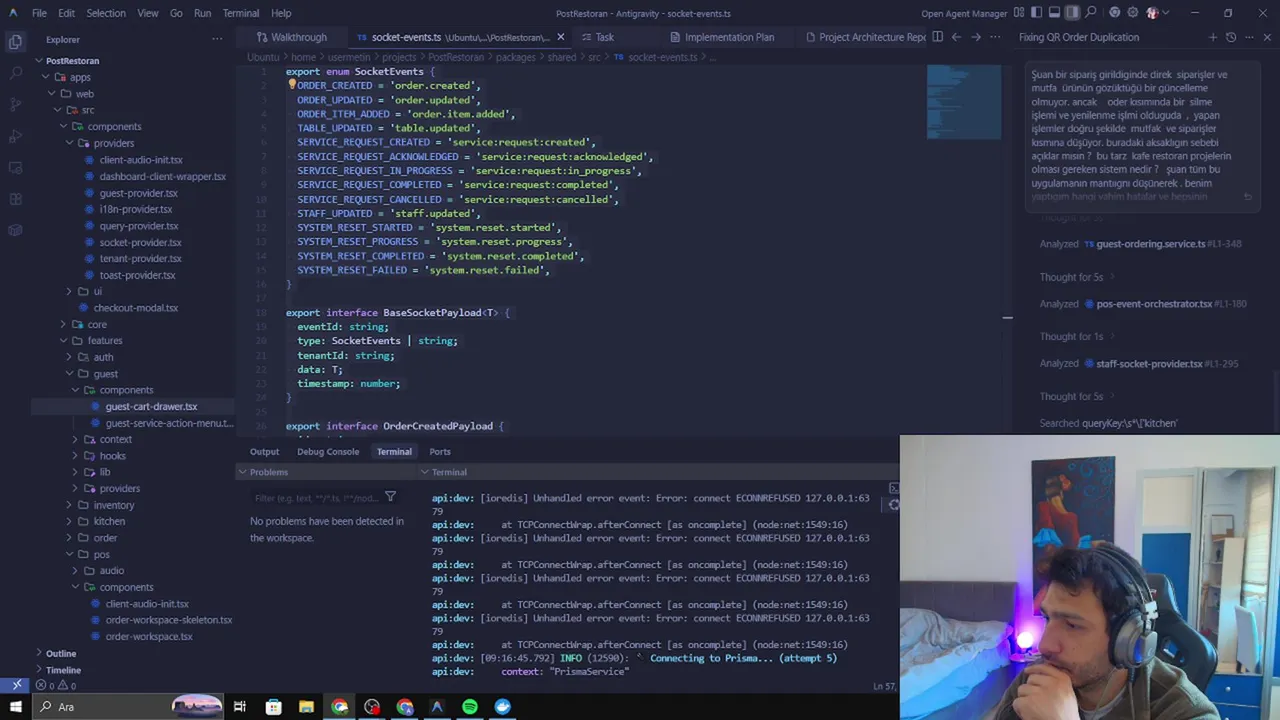
Task: Switch to the Ports panel tab
Action: point(440,451)
